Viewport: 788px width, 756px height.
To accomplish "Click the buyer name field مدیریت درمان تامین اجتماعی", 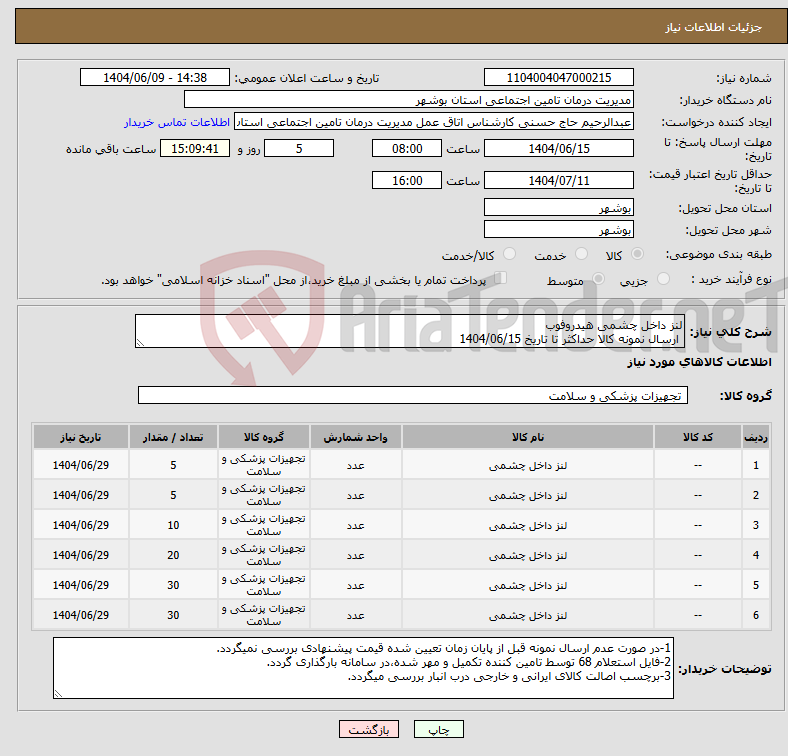I will 409,100.
